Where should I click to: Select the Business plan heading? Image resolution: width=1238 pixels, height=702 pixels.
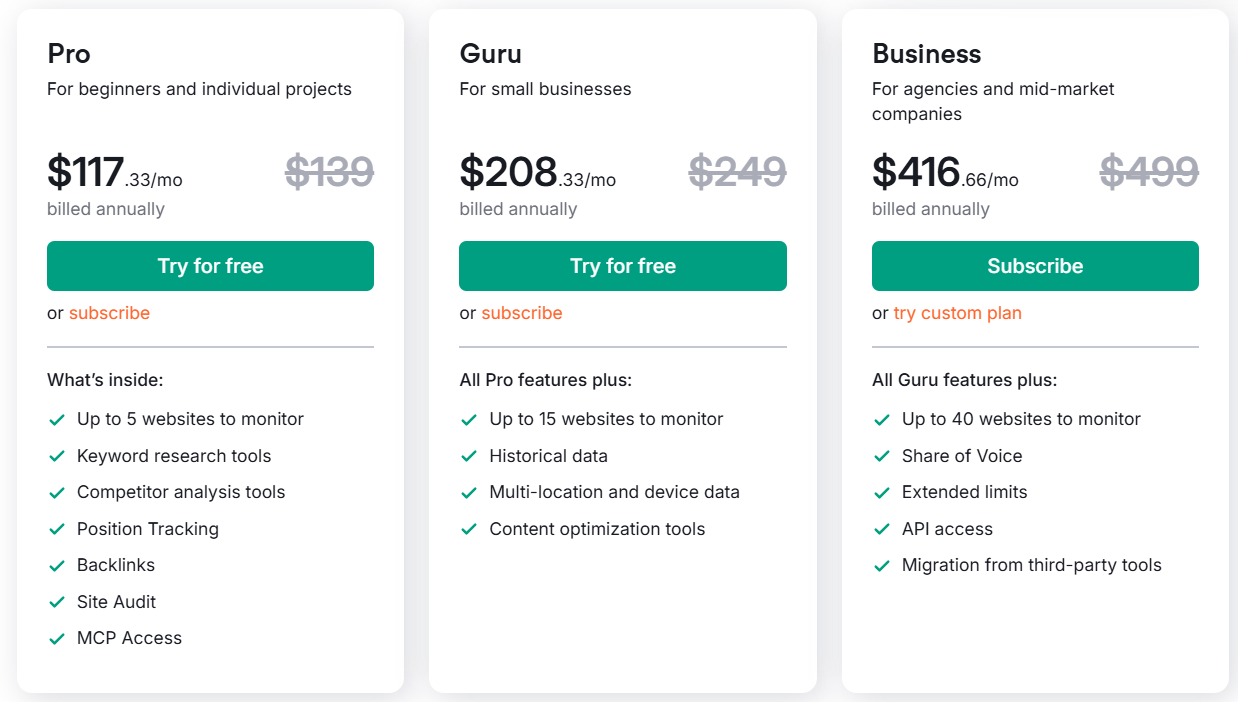[926, 53]
